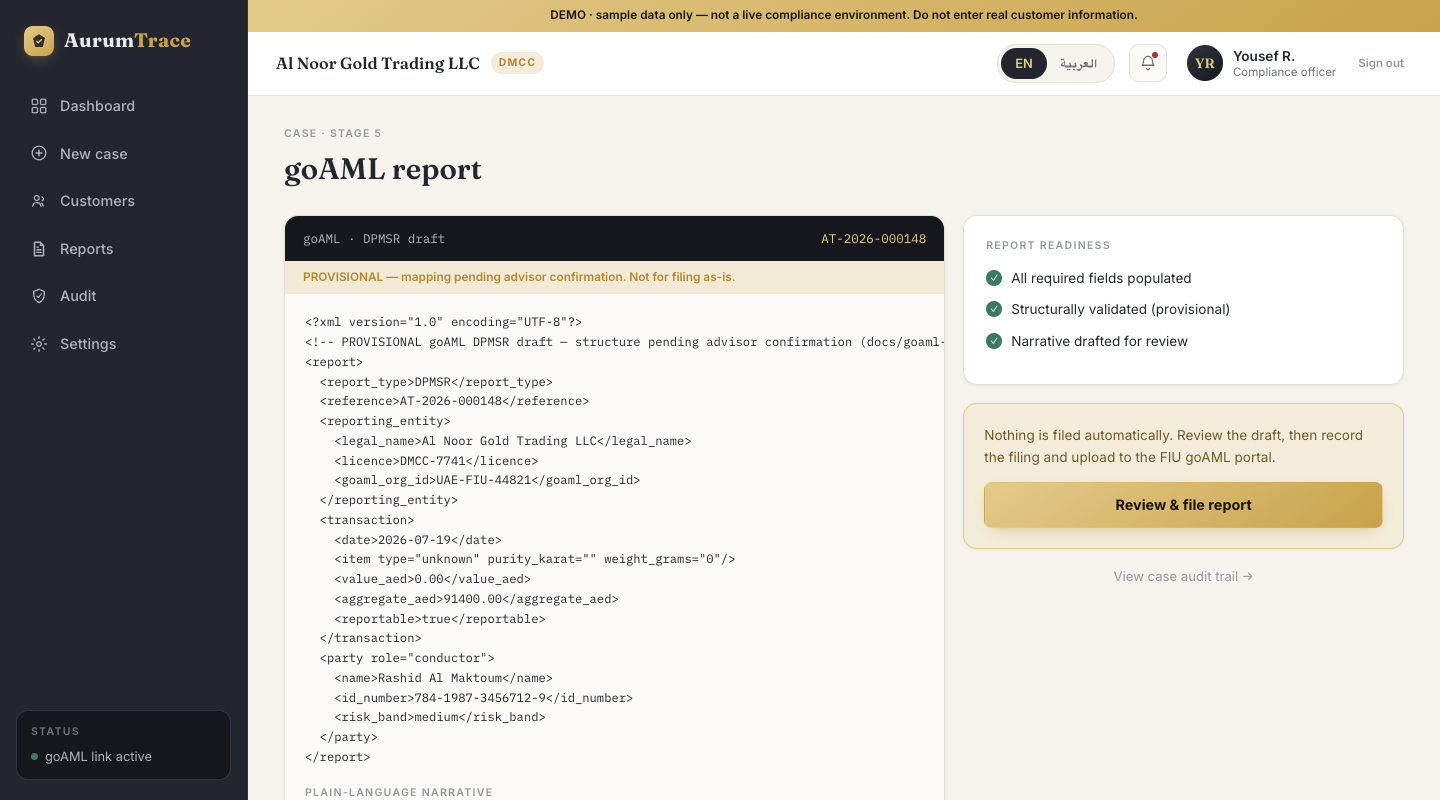
Task: Click the date 2026-07-19 XML line
Action: [x=418, y=540]
